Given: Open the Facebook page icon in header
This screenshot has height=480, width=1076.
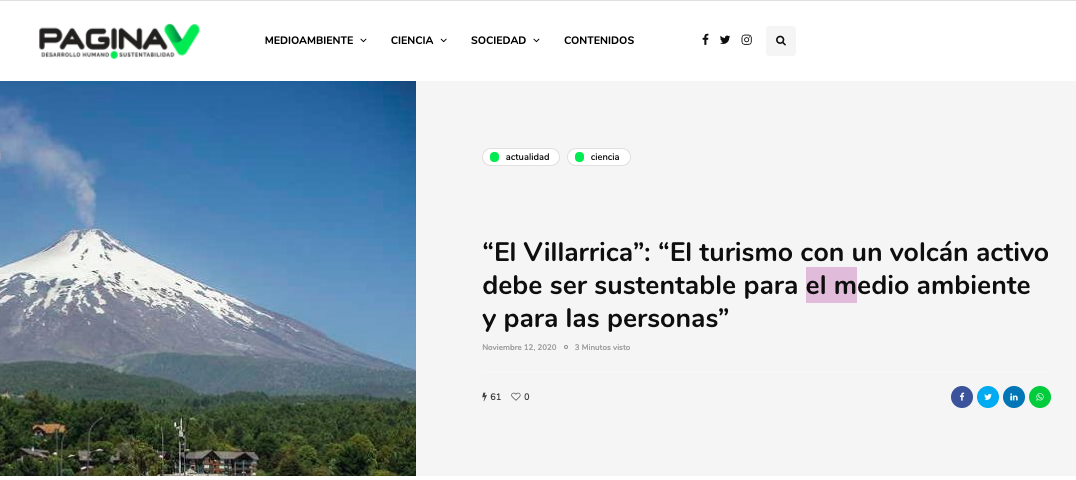Looking at the screenshot, I should tap(705, 40).
